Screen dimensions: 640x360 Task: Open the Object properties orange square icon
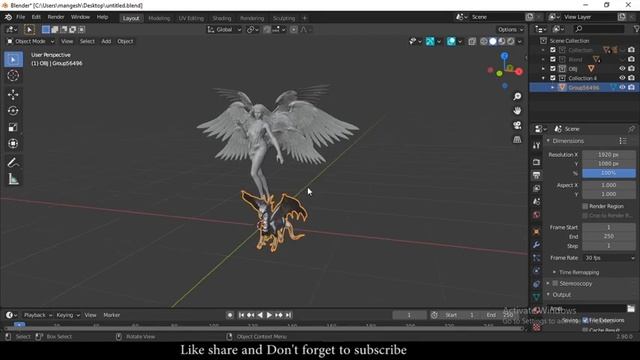click(536, 231)
